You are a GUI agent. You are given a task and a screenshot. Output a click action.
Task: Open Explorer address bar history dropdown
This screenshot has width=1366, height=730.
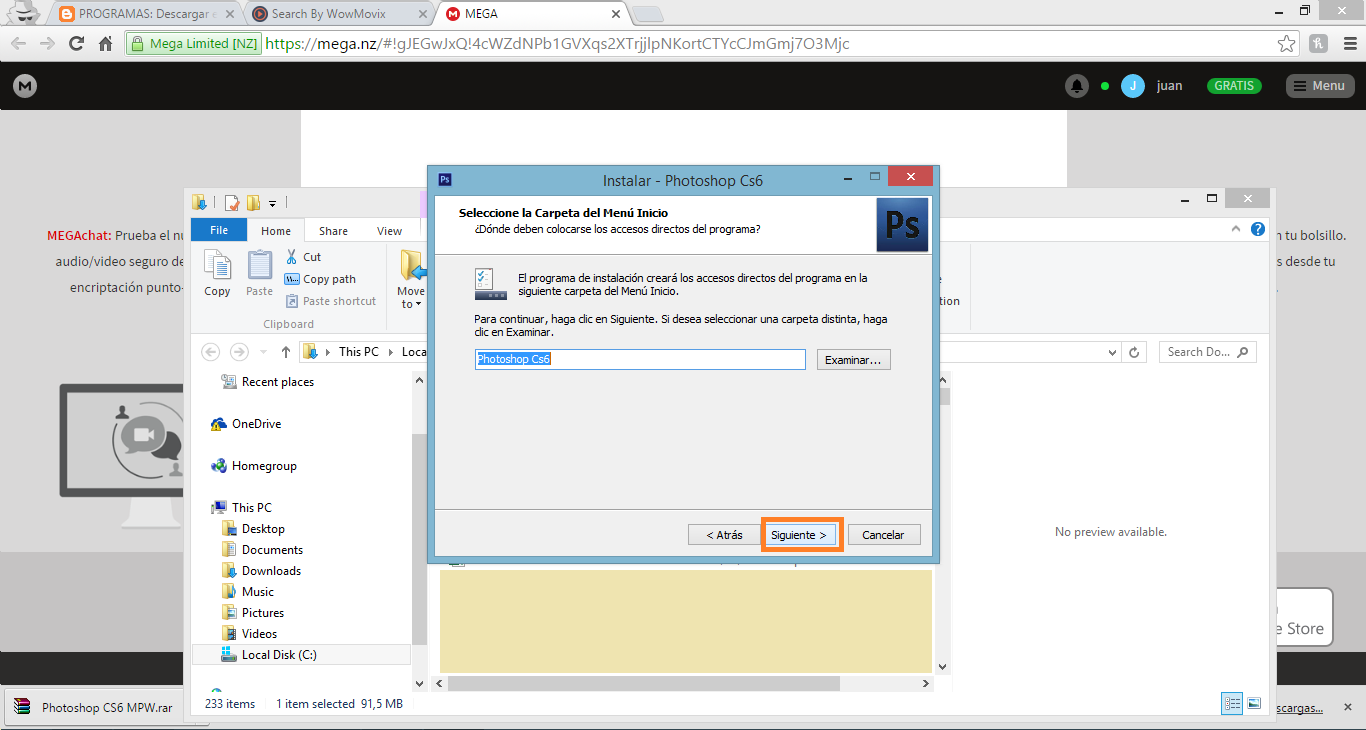[x=1113, y=352]
